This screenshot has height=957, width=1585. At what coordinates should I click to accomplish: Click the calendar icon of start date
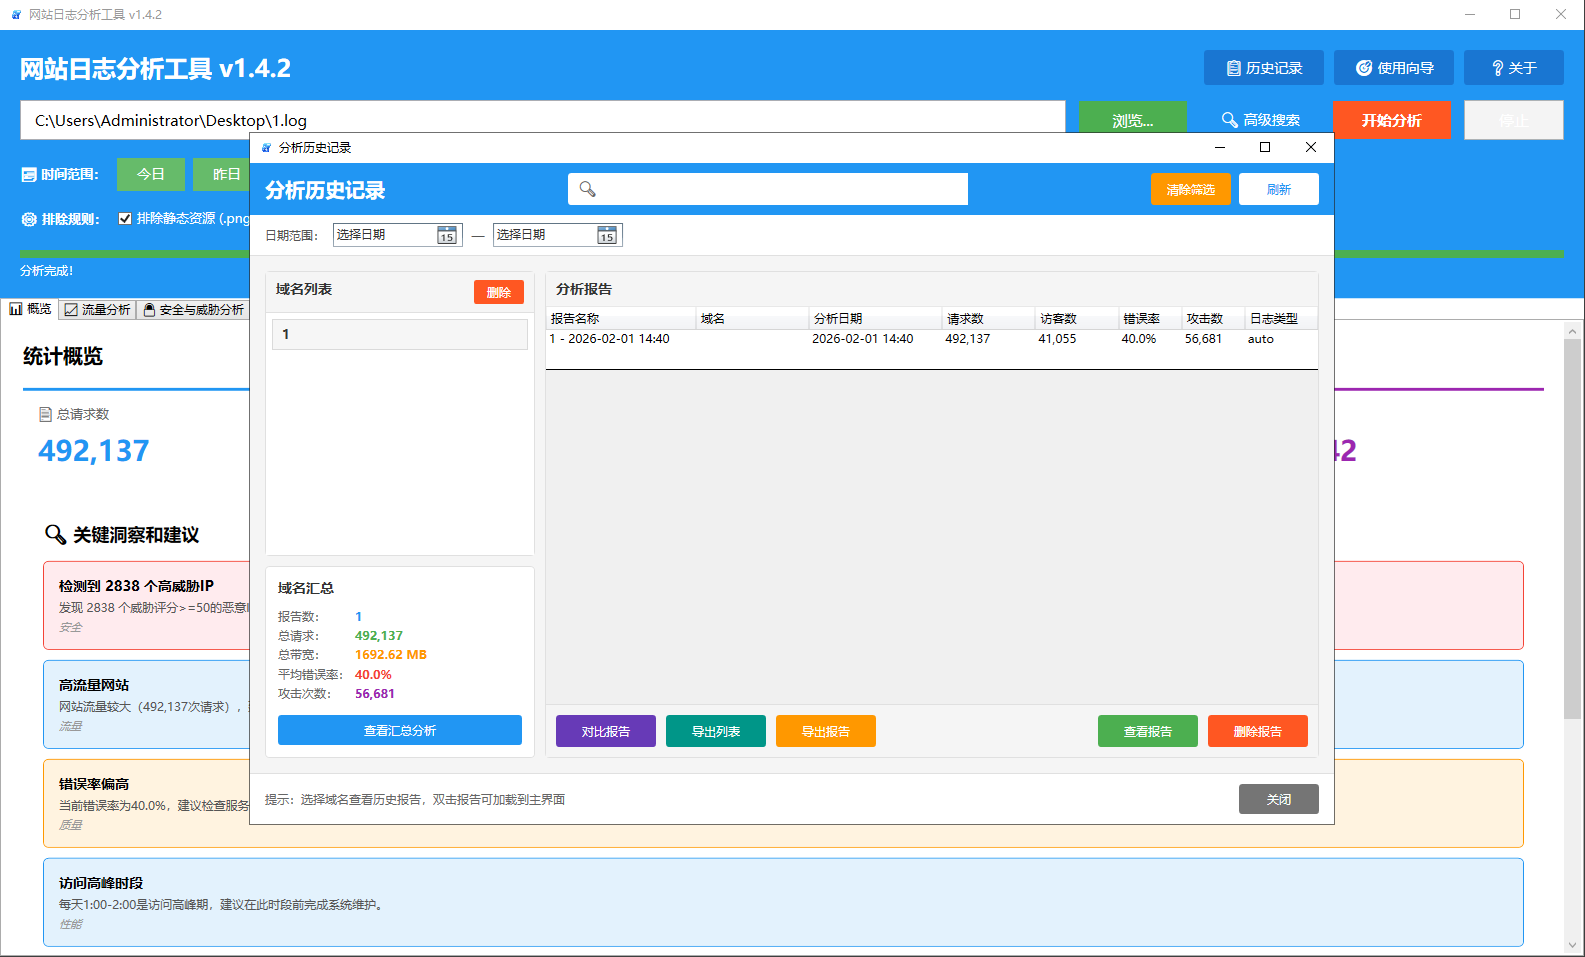tap(447, 235)
